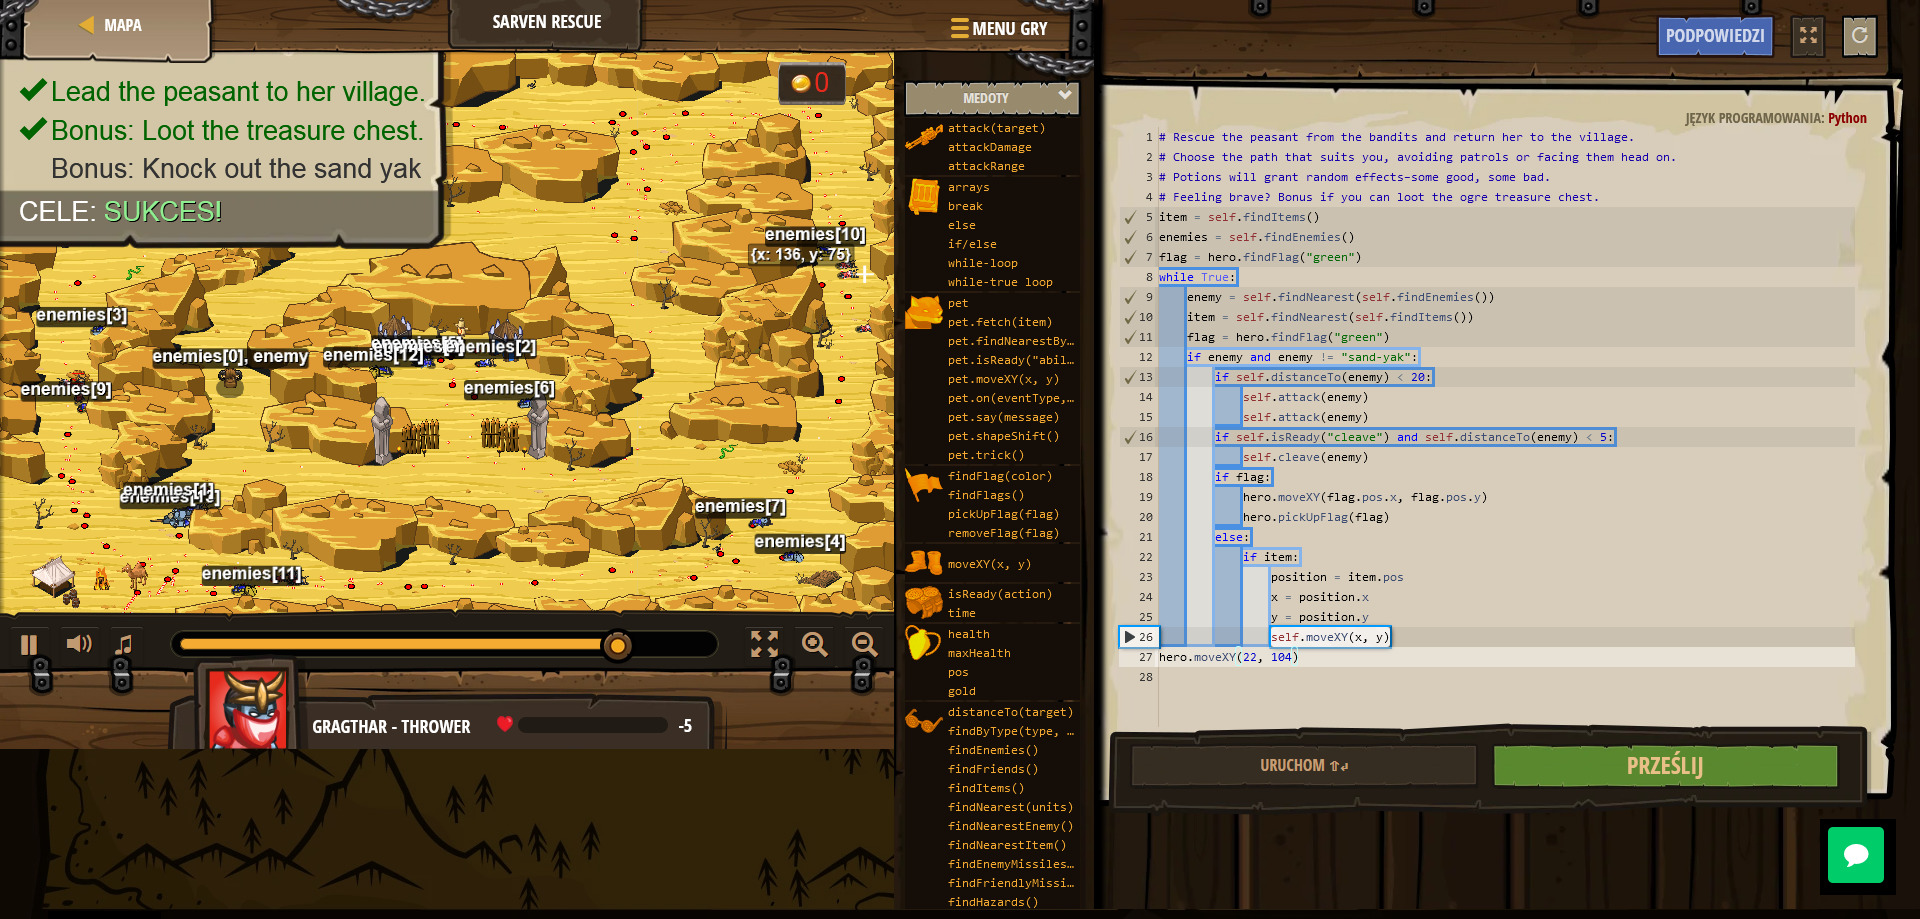Select pet.shapeShift() method
Image resolution: width=1920 pixels, height=919 pixels.
pyautogui.click(x=1003, y=436)
